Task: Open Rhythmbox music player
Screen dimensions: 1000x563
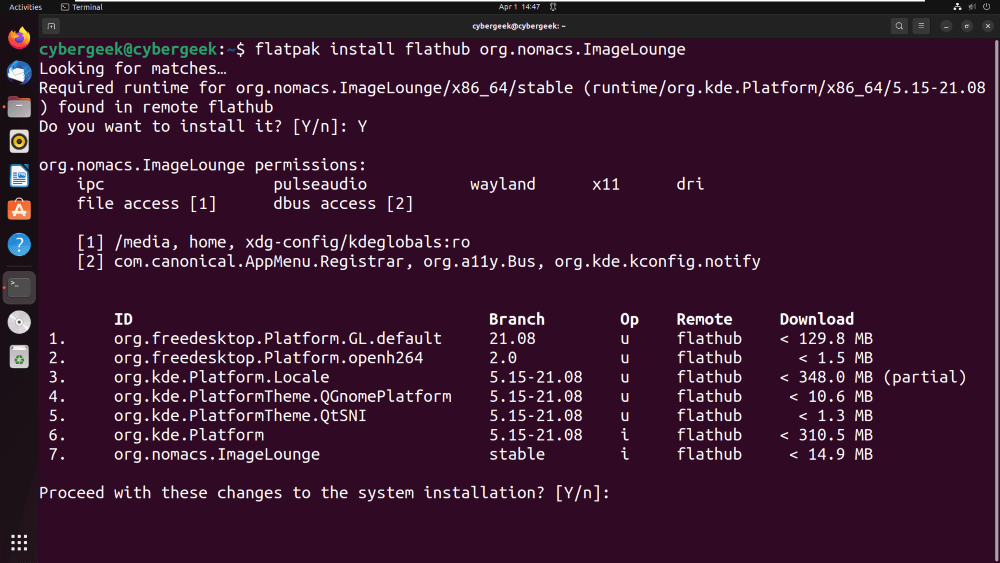Action: [19, 141]
